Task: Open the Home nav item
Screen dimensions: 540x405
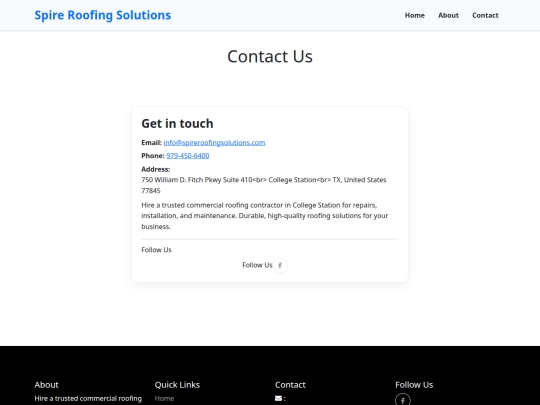Action: click(x=415, y=15)
